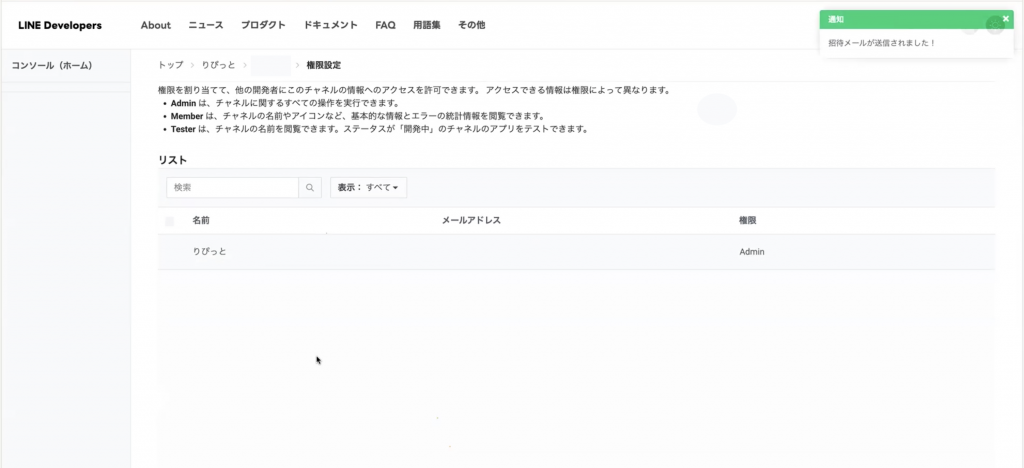This screenshot has width=1024, height=468.
Task: Click the メールアドレス column header
Action: tap(470, 220)
